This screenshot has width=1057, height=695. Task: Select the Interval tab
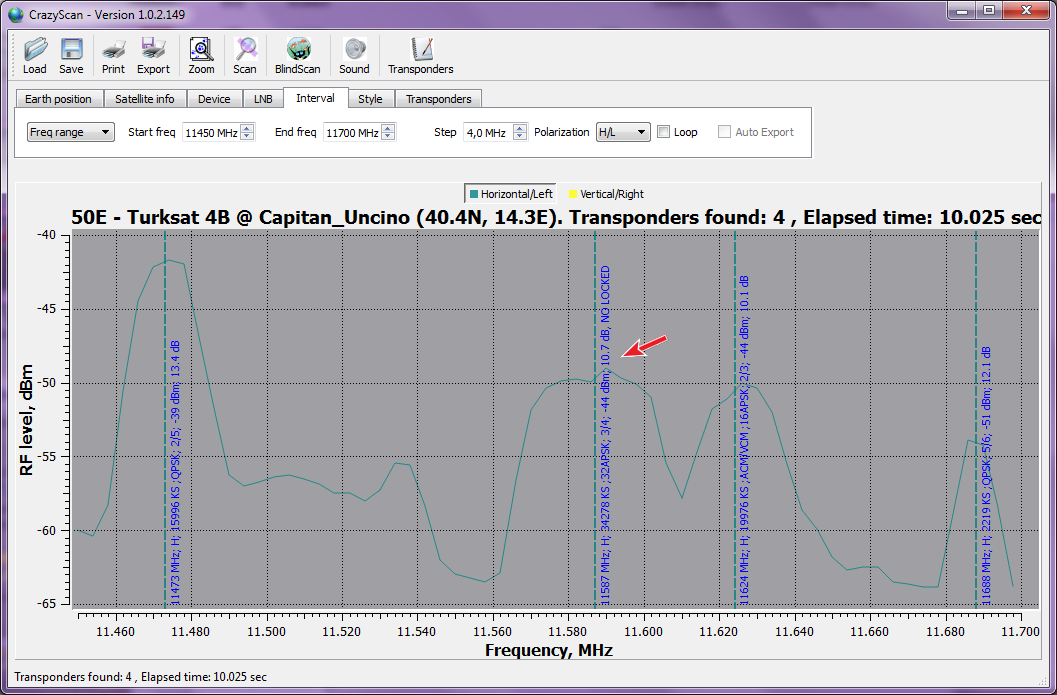(x=315, y=98)
